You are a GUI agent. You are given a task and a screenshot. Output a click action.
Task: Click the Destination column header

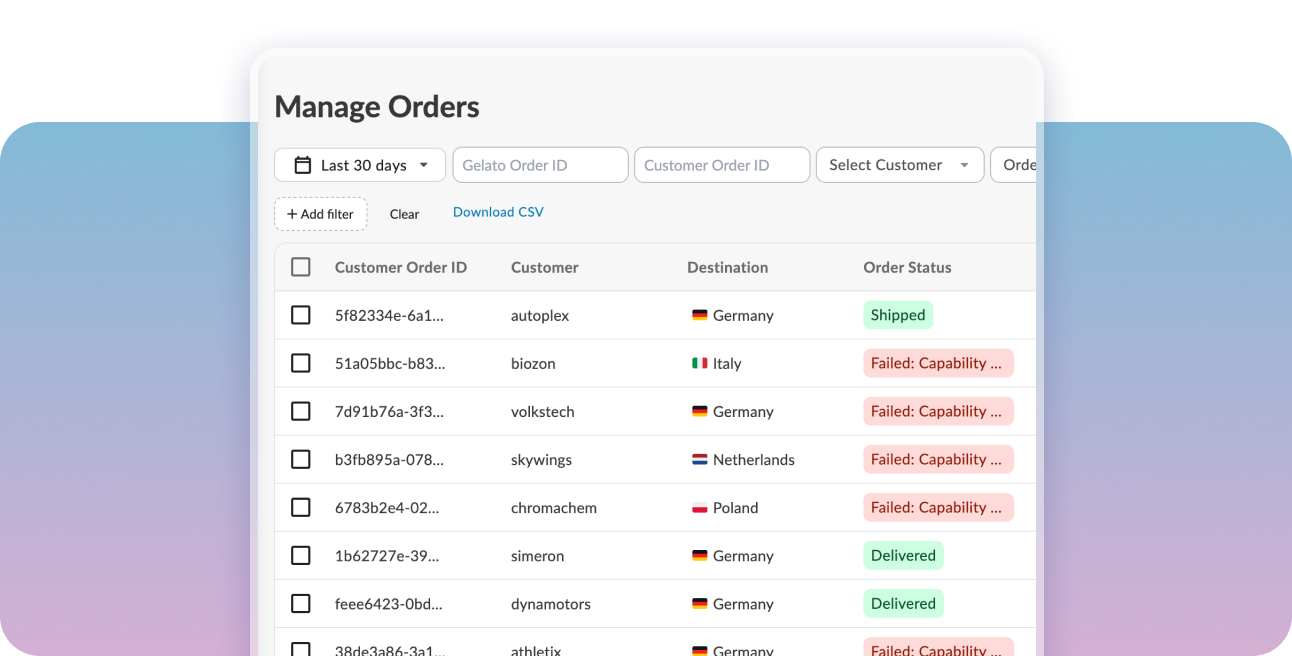(728, 267)
